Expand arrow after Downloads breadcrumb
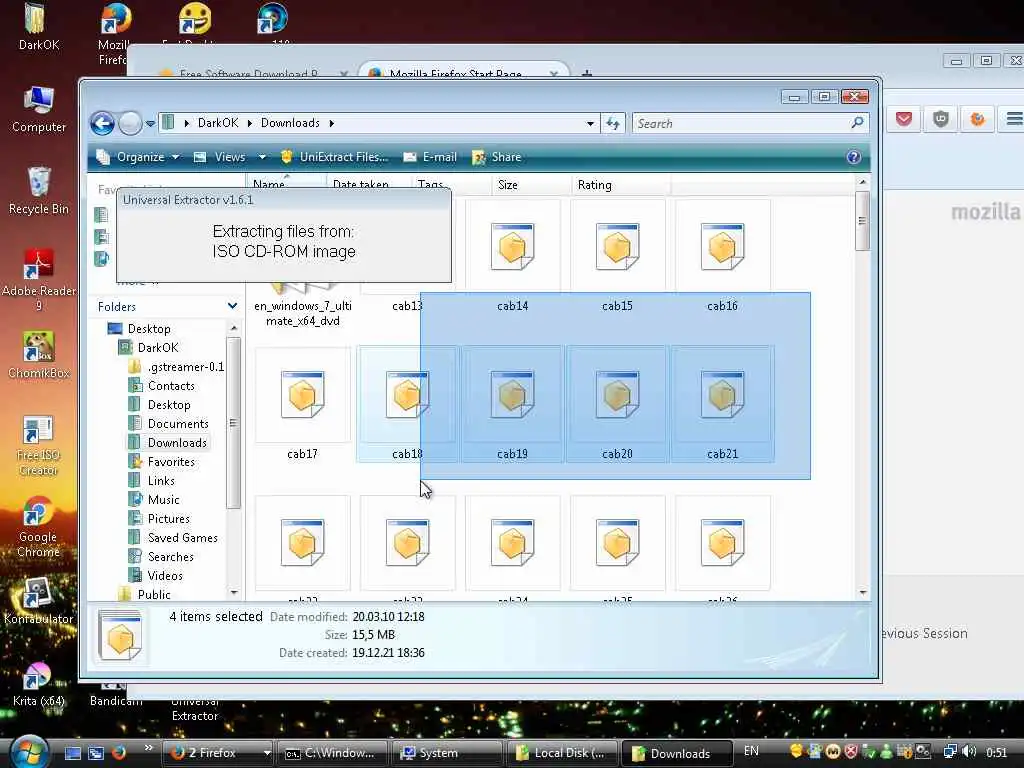 click(x=332, y=123)
